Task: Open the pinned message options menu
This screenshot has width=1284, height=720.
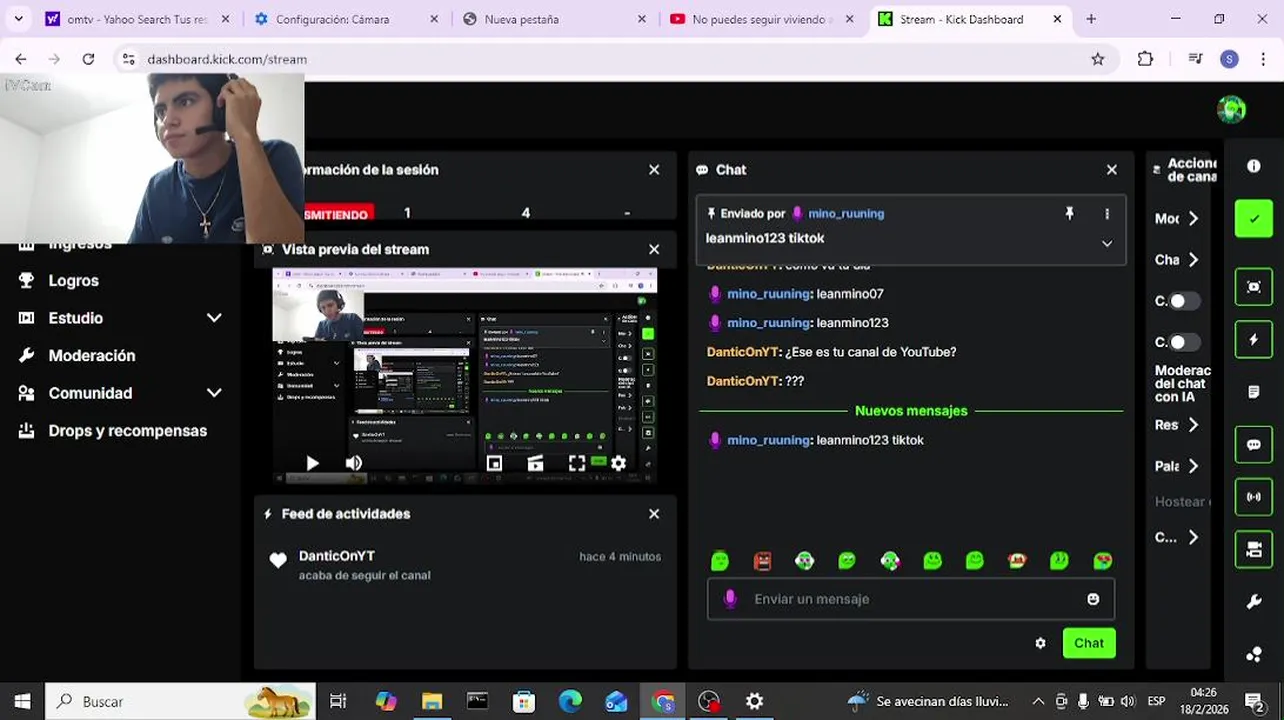Action: (1107, 213)
